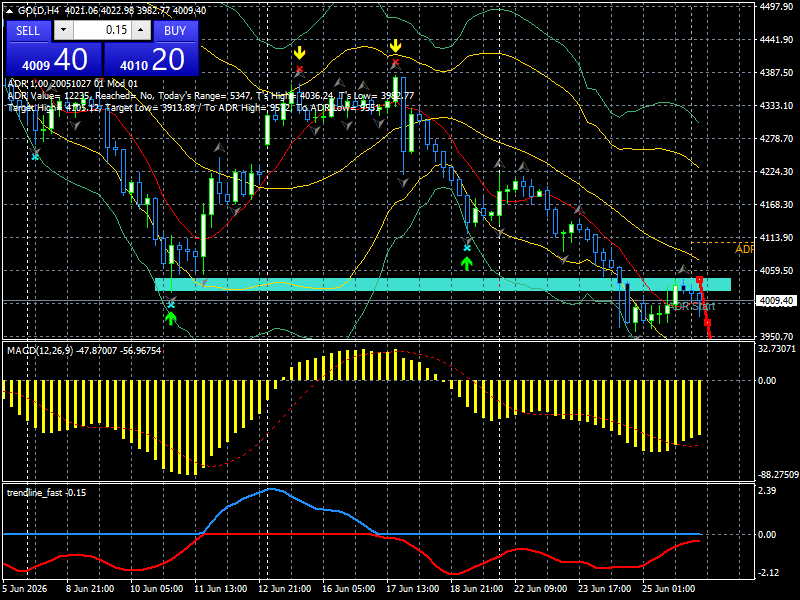The image size is (800, 600).
Task: Grab the lower square handle of the red trendline
Action: (x=707, y=322)
